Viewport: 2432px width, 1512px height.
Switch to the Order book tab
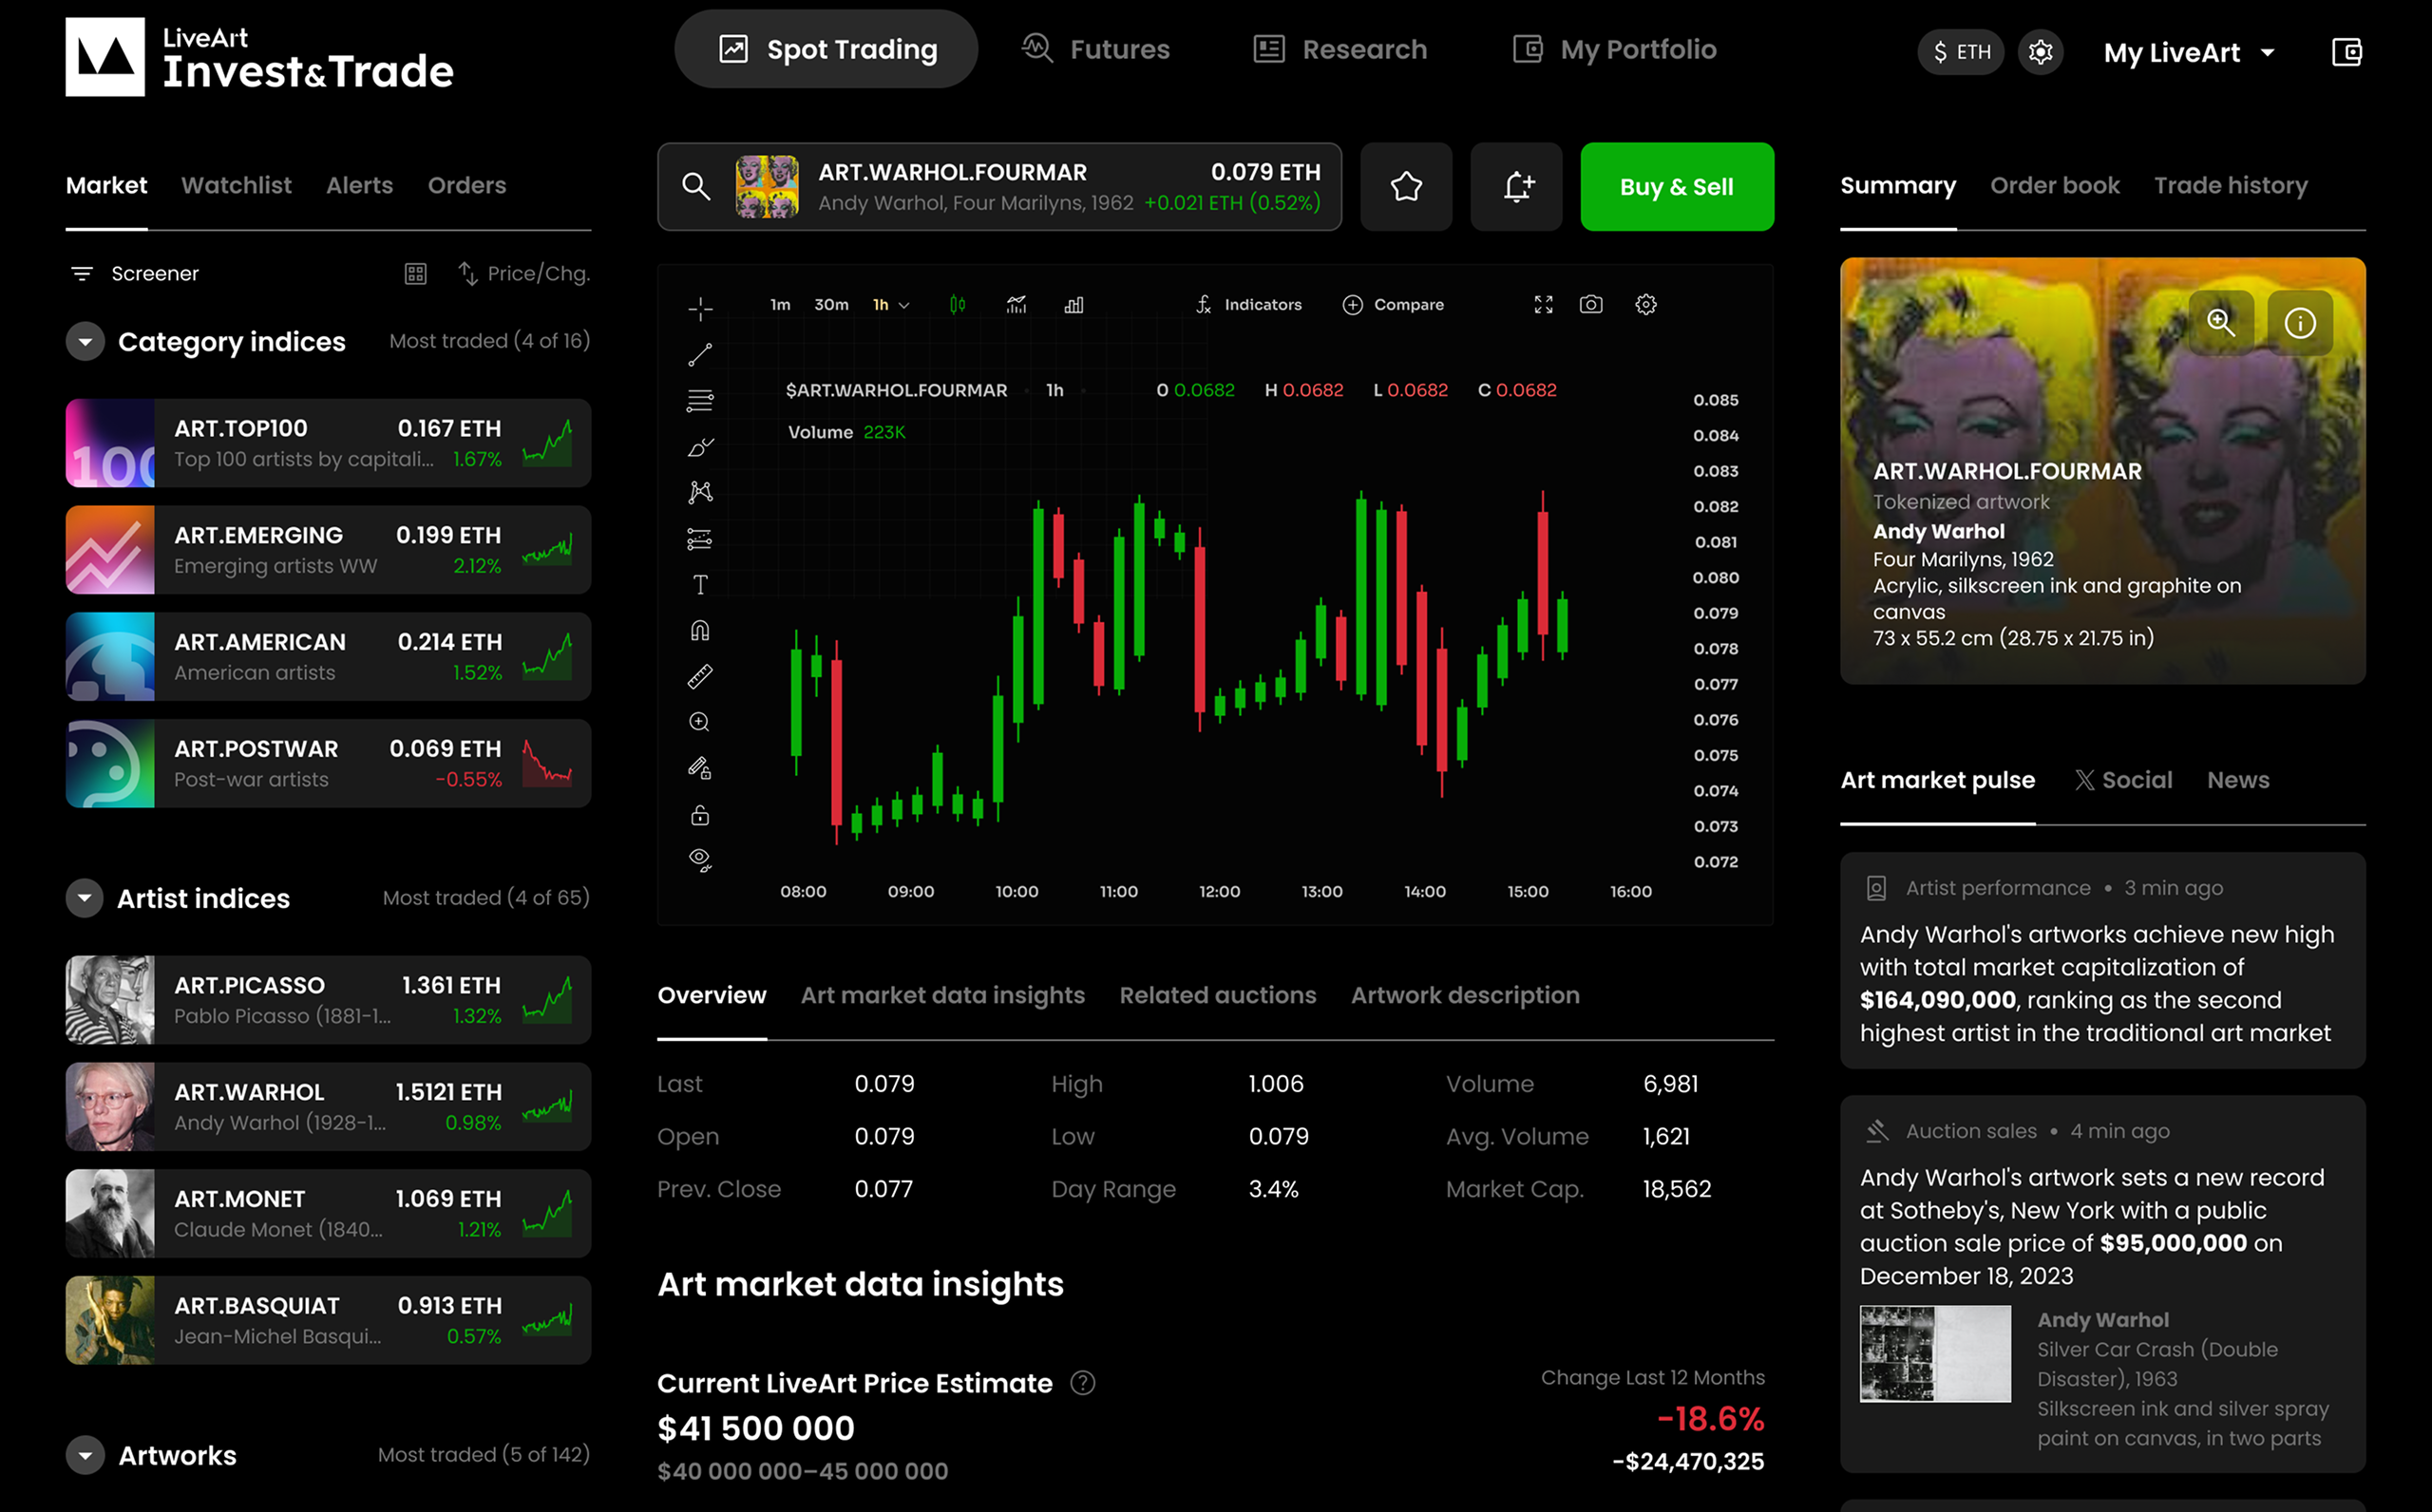(x=2054, y=185)
